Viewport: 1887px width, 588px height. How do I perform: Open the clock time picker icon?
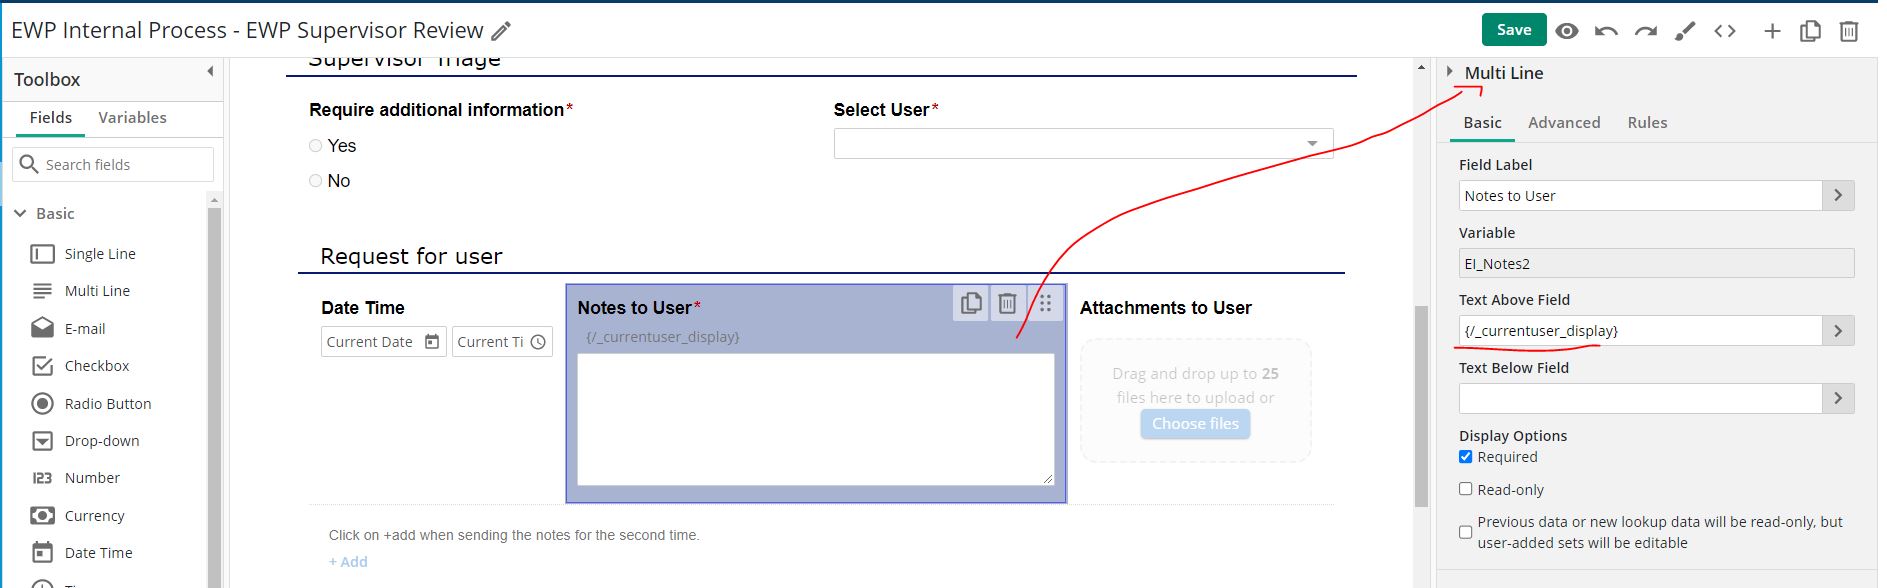tap(538, 342)
